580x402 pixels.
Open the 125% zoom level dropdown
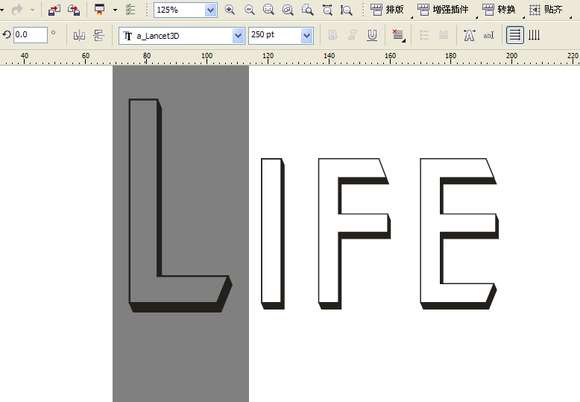[210, 10]
